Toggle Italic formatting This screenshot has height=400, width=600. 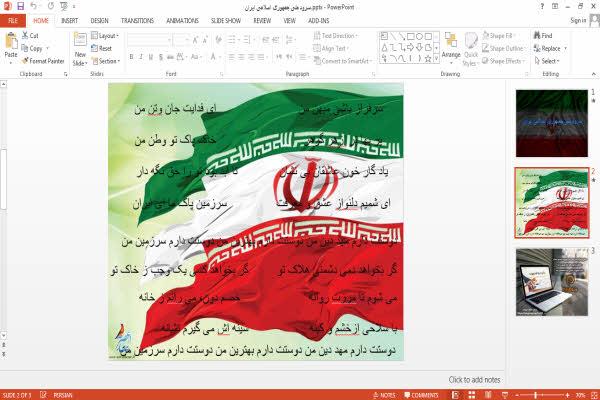tap(141, 57)
